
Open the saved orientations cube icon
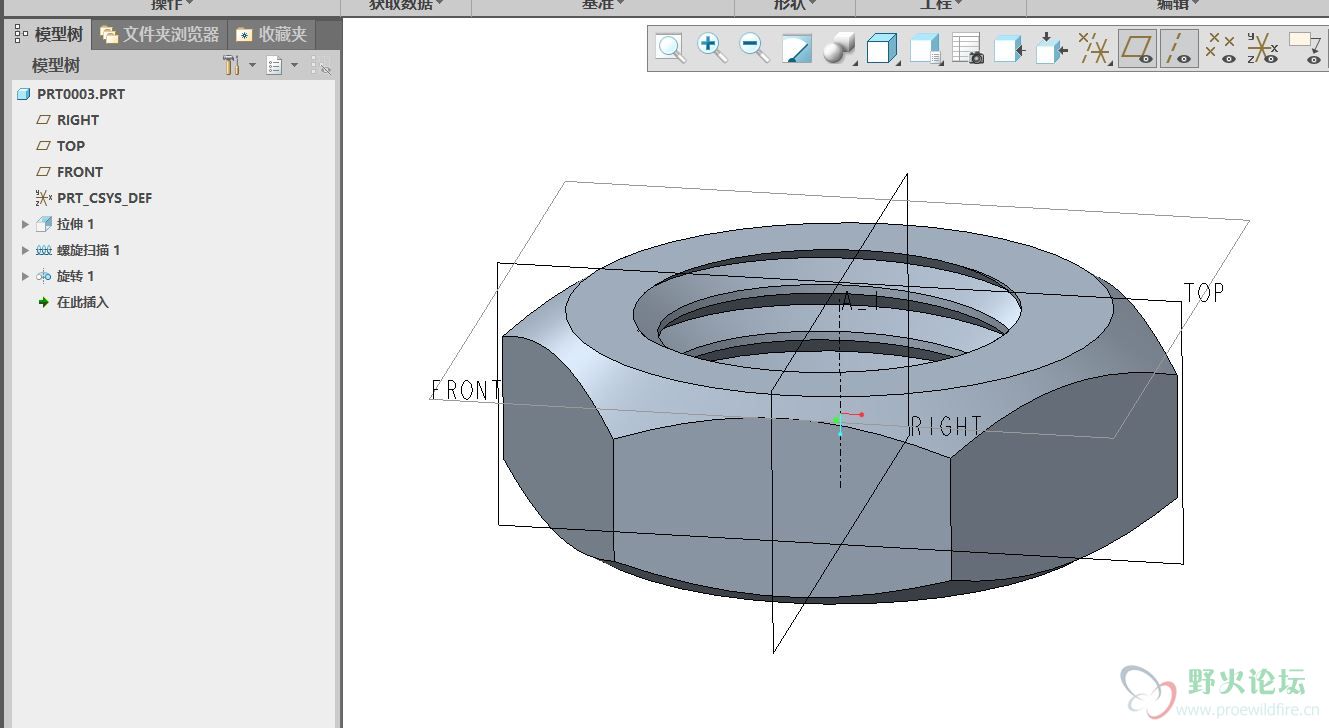[882, 48]
